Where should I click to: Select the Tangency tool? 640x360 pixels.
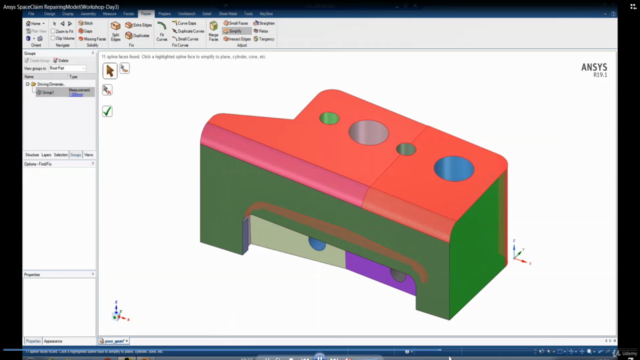coord(264,39)
